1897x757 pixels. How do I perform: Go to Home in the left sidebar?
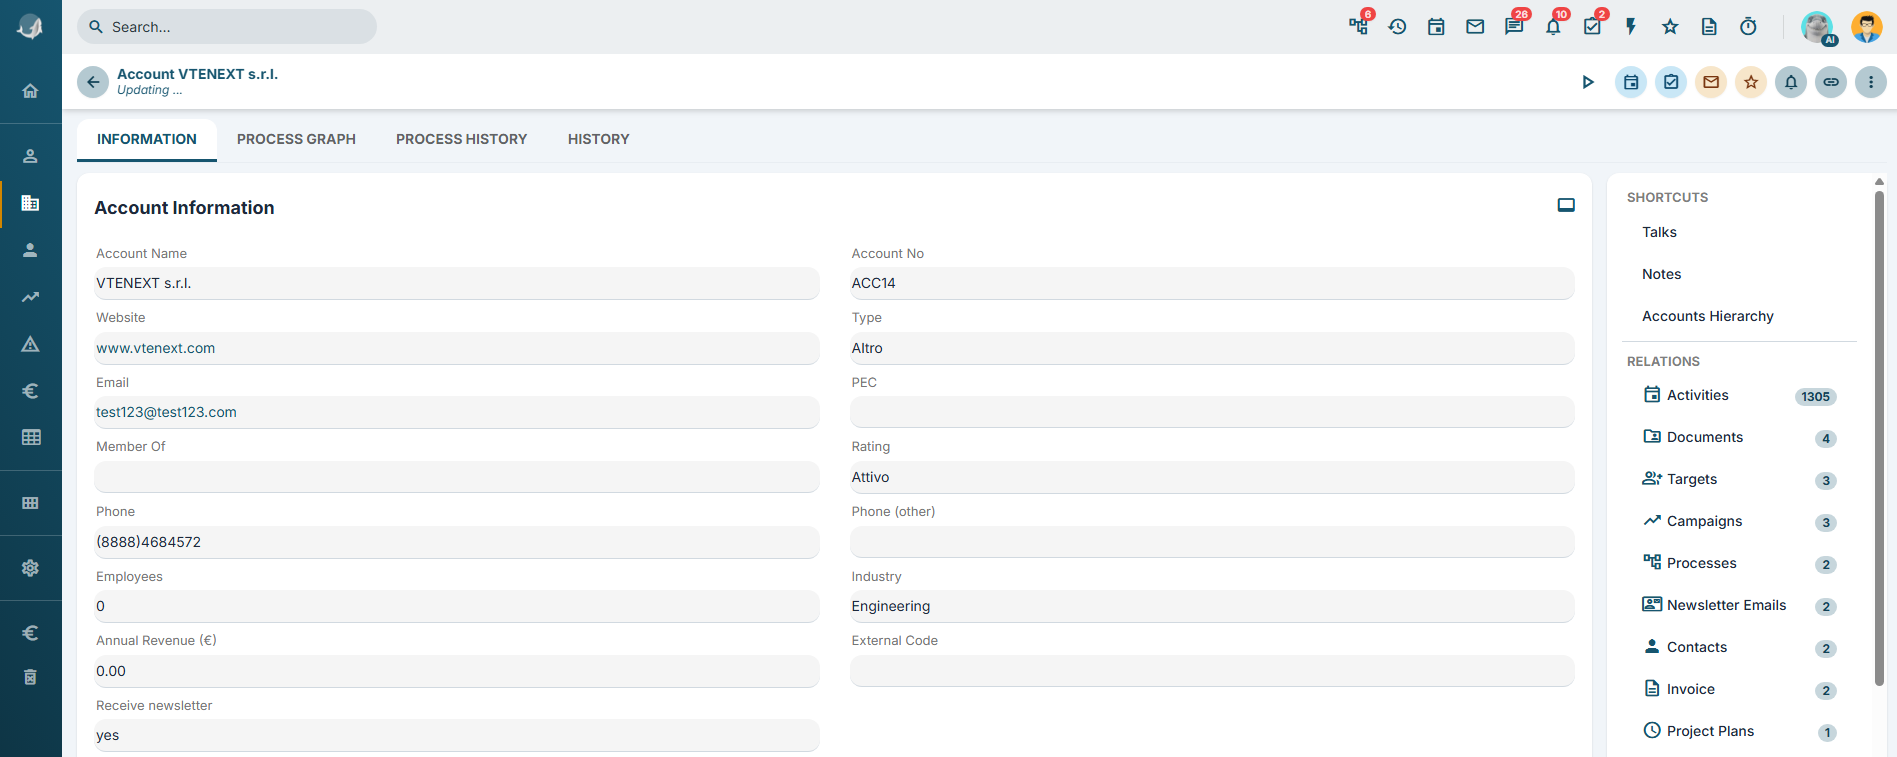30,91
